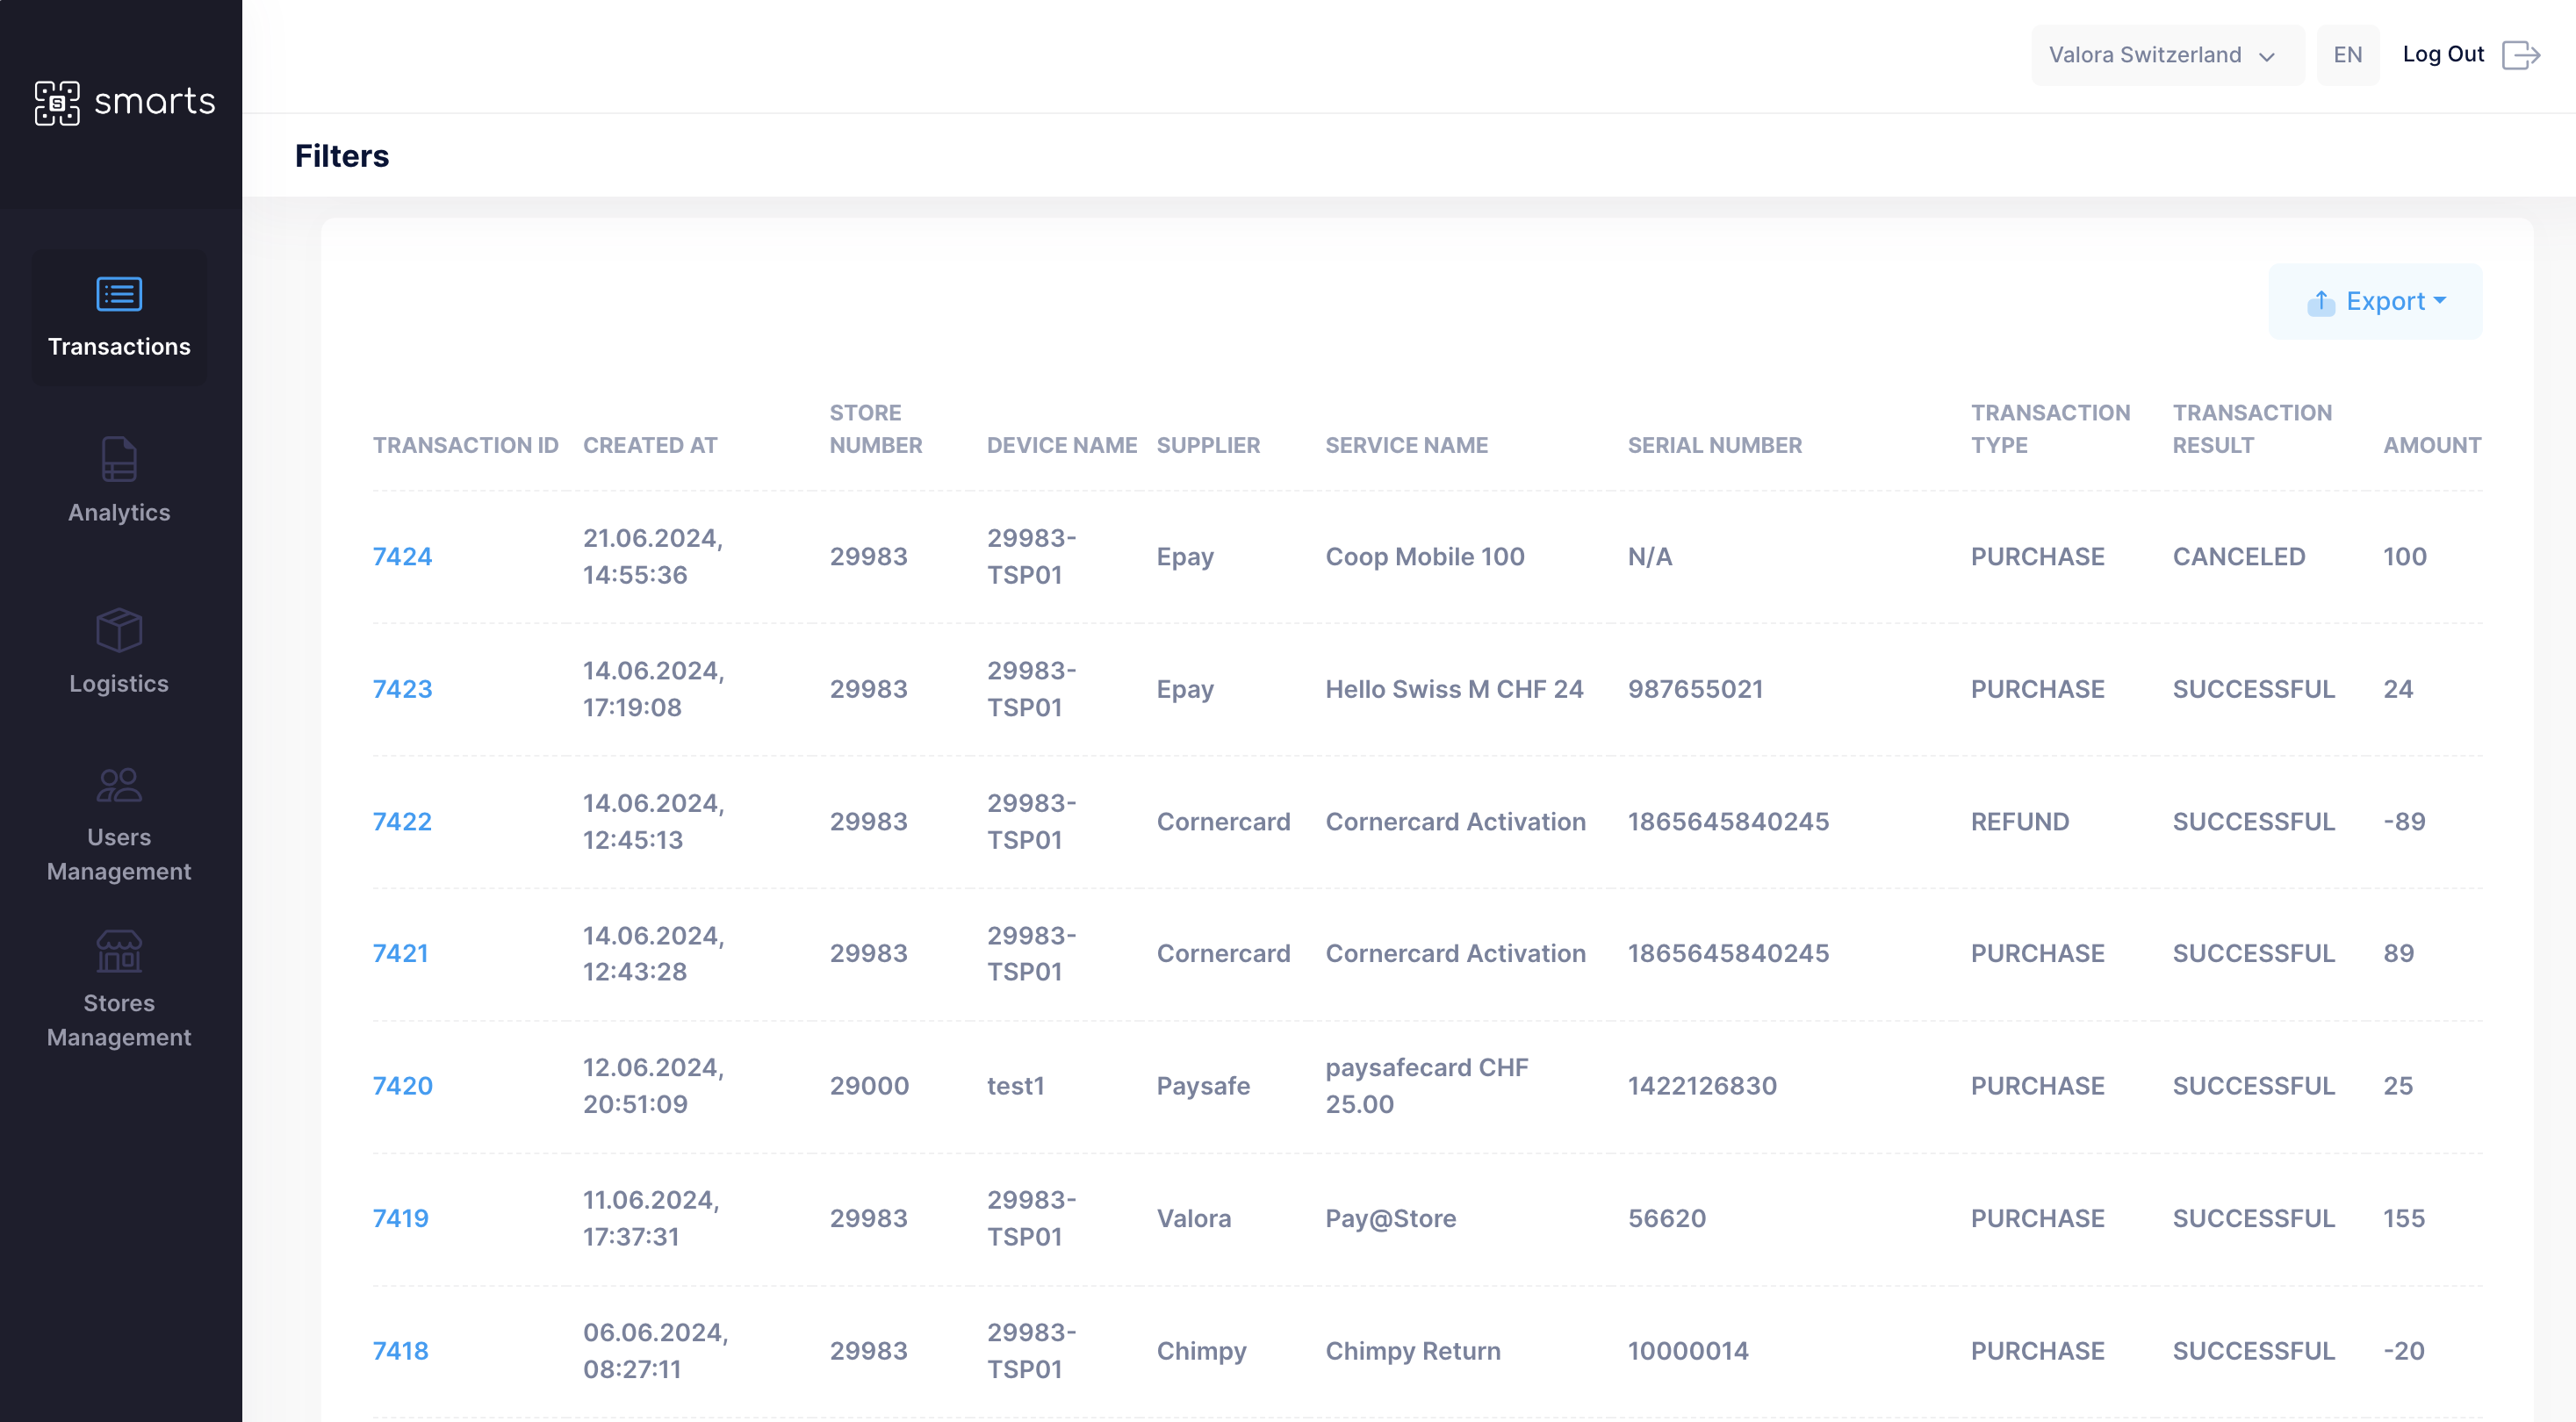The height and width of the screenshot is (1422, 2576).
Task: Click the -20 amount cell
Action: click(x=2403, y=1351)
